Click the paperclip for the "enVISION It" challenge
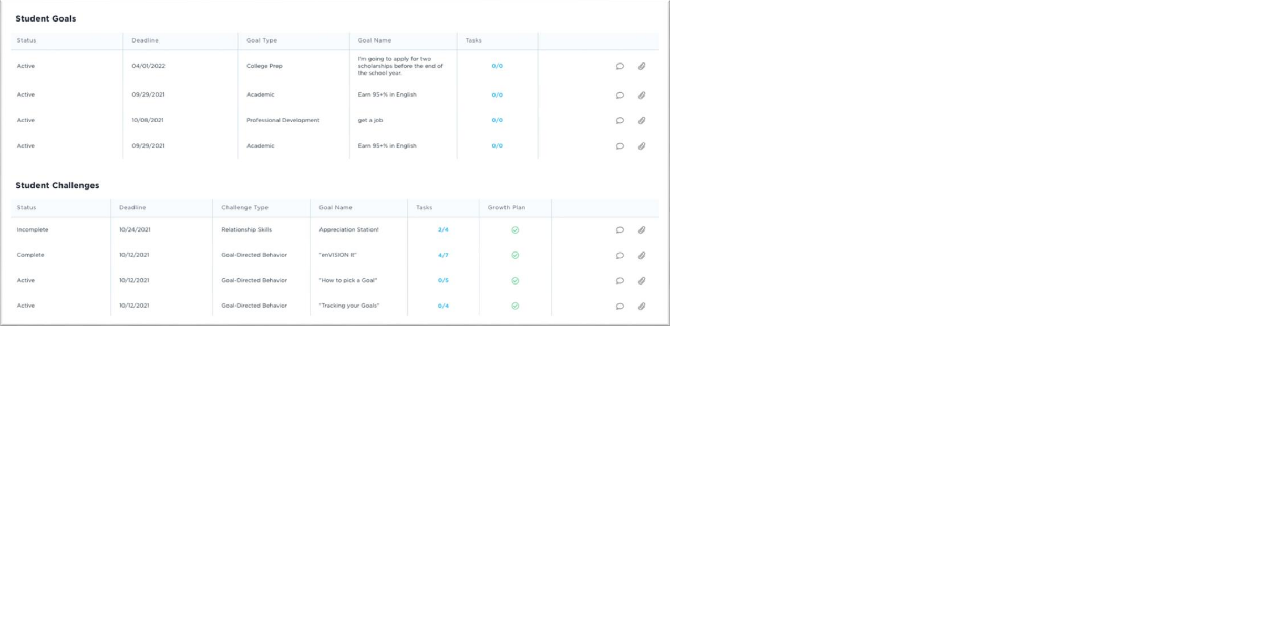1275x621 pixels. (642, 255)
